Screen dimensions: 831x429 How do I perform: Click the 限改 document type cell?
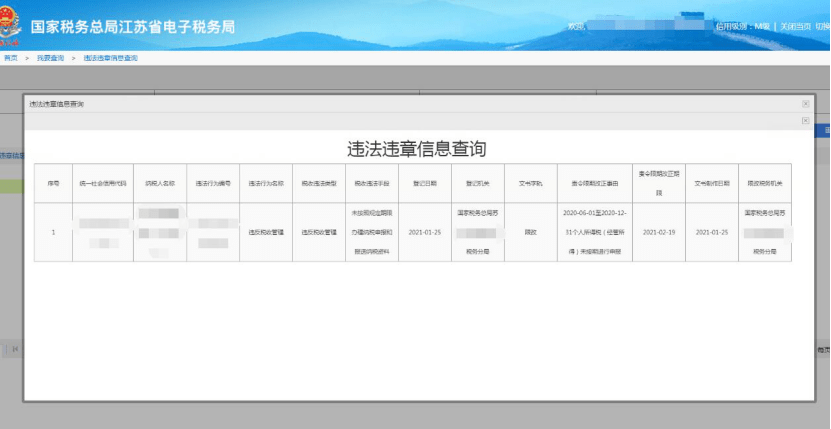pos(531,232)
